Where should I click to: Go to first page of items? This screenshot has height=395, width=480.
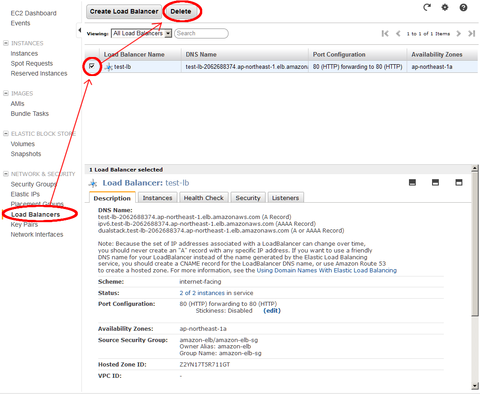click(x=385, y=33)
